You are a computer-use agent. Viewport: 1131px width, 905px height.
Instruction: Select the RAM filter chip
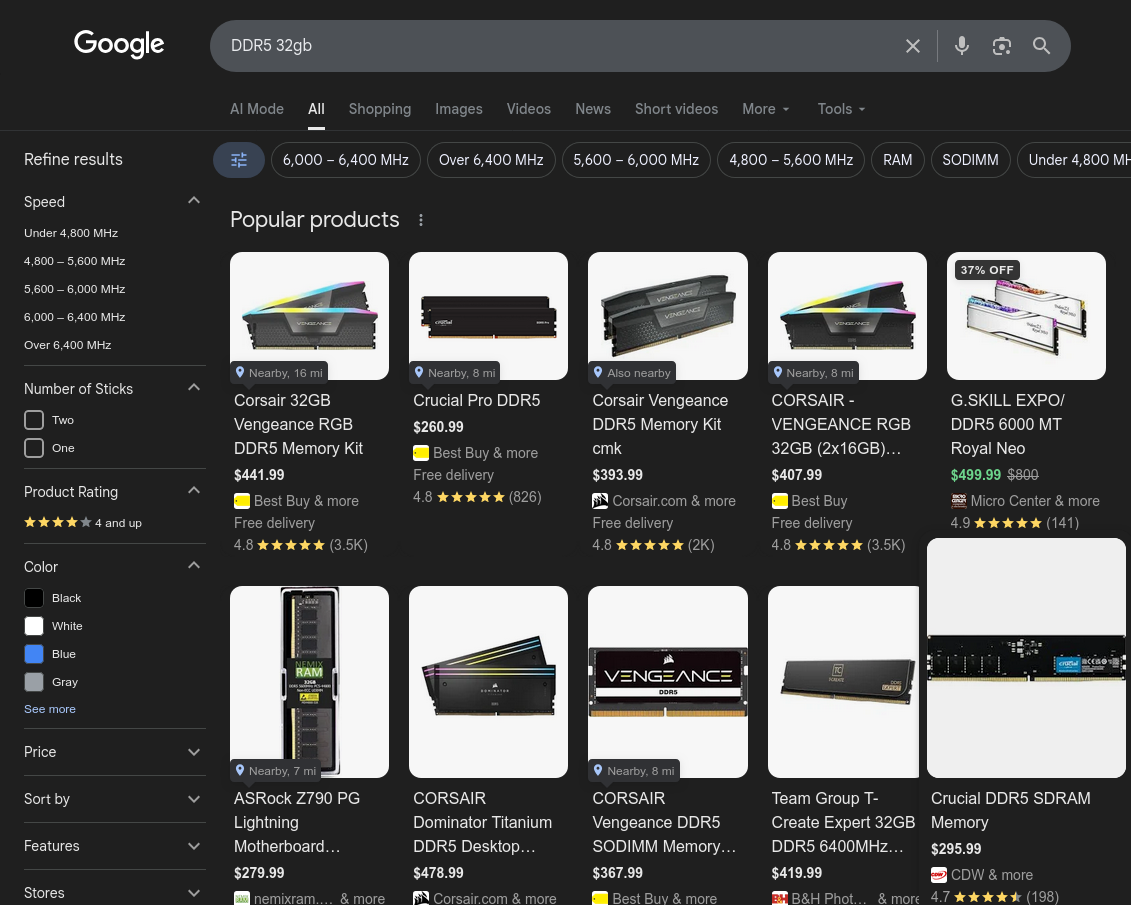[x=897, y=160]
